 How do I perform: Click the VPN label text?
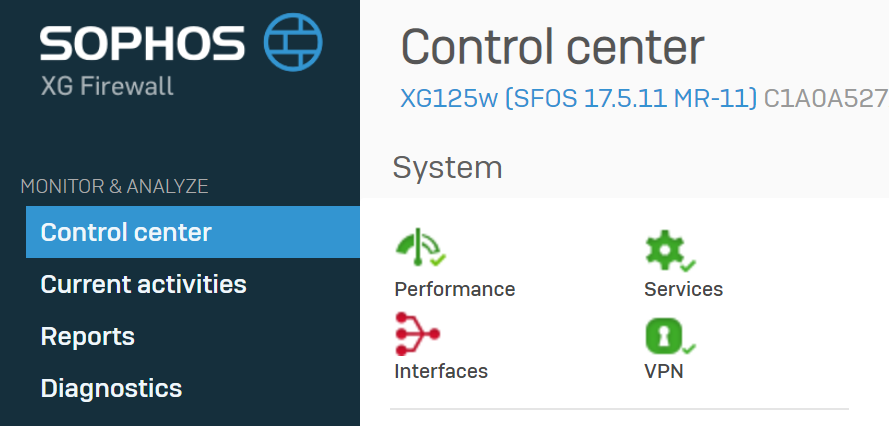pyautogui.click(x=663, y=371)
